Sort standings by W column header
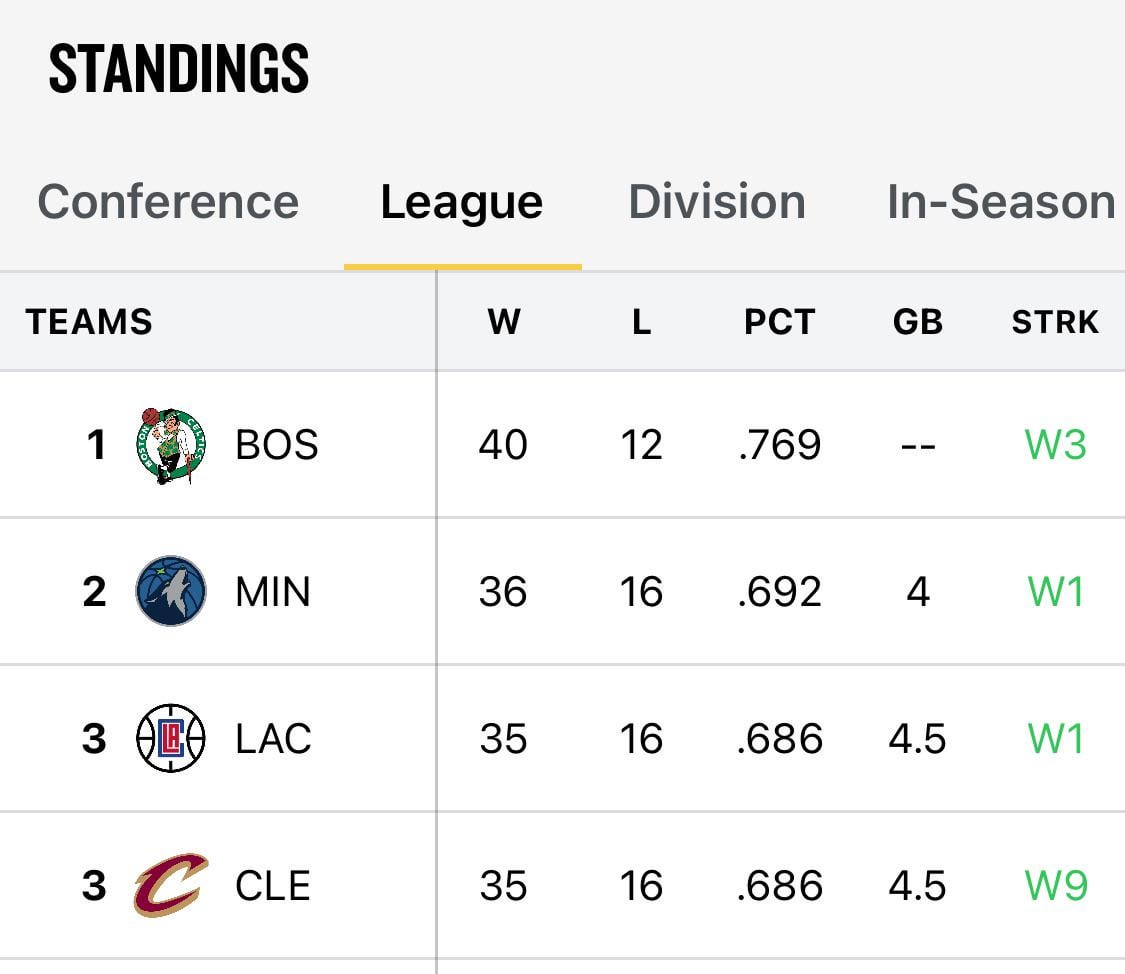The image size is (1125, 974). (x=503, y=322)
